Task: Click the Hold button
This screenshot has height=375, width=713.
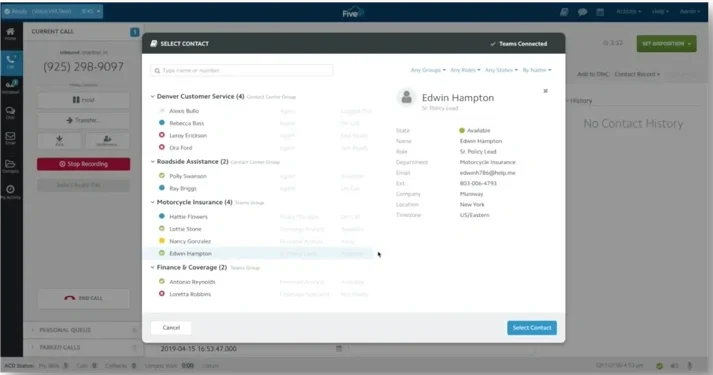Action: point(83,100)
